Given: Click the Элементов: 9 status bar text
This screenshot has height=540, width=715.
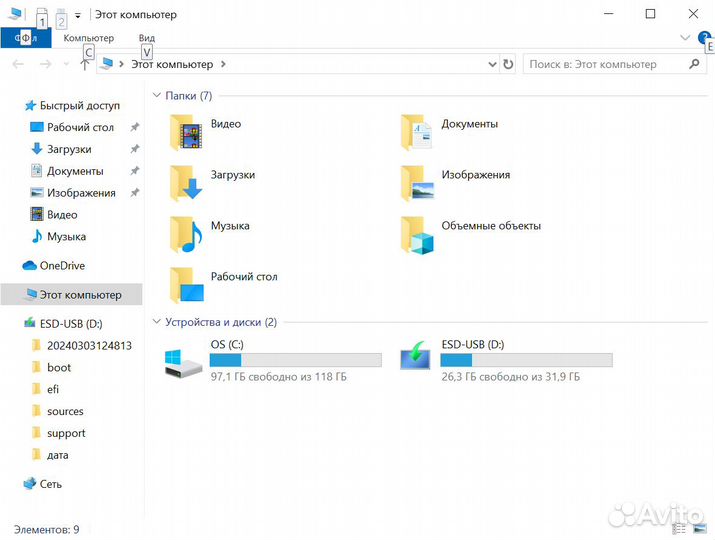Looking at the screenshot, I should point(47,530).
